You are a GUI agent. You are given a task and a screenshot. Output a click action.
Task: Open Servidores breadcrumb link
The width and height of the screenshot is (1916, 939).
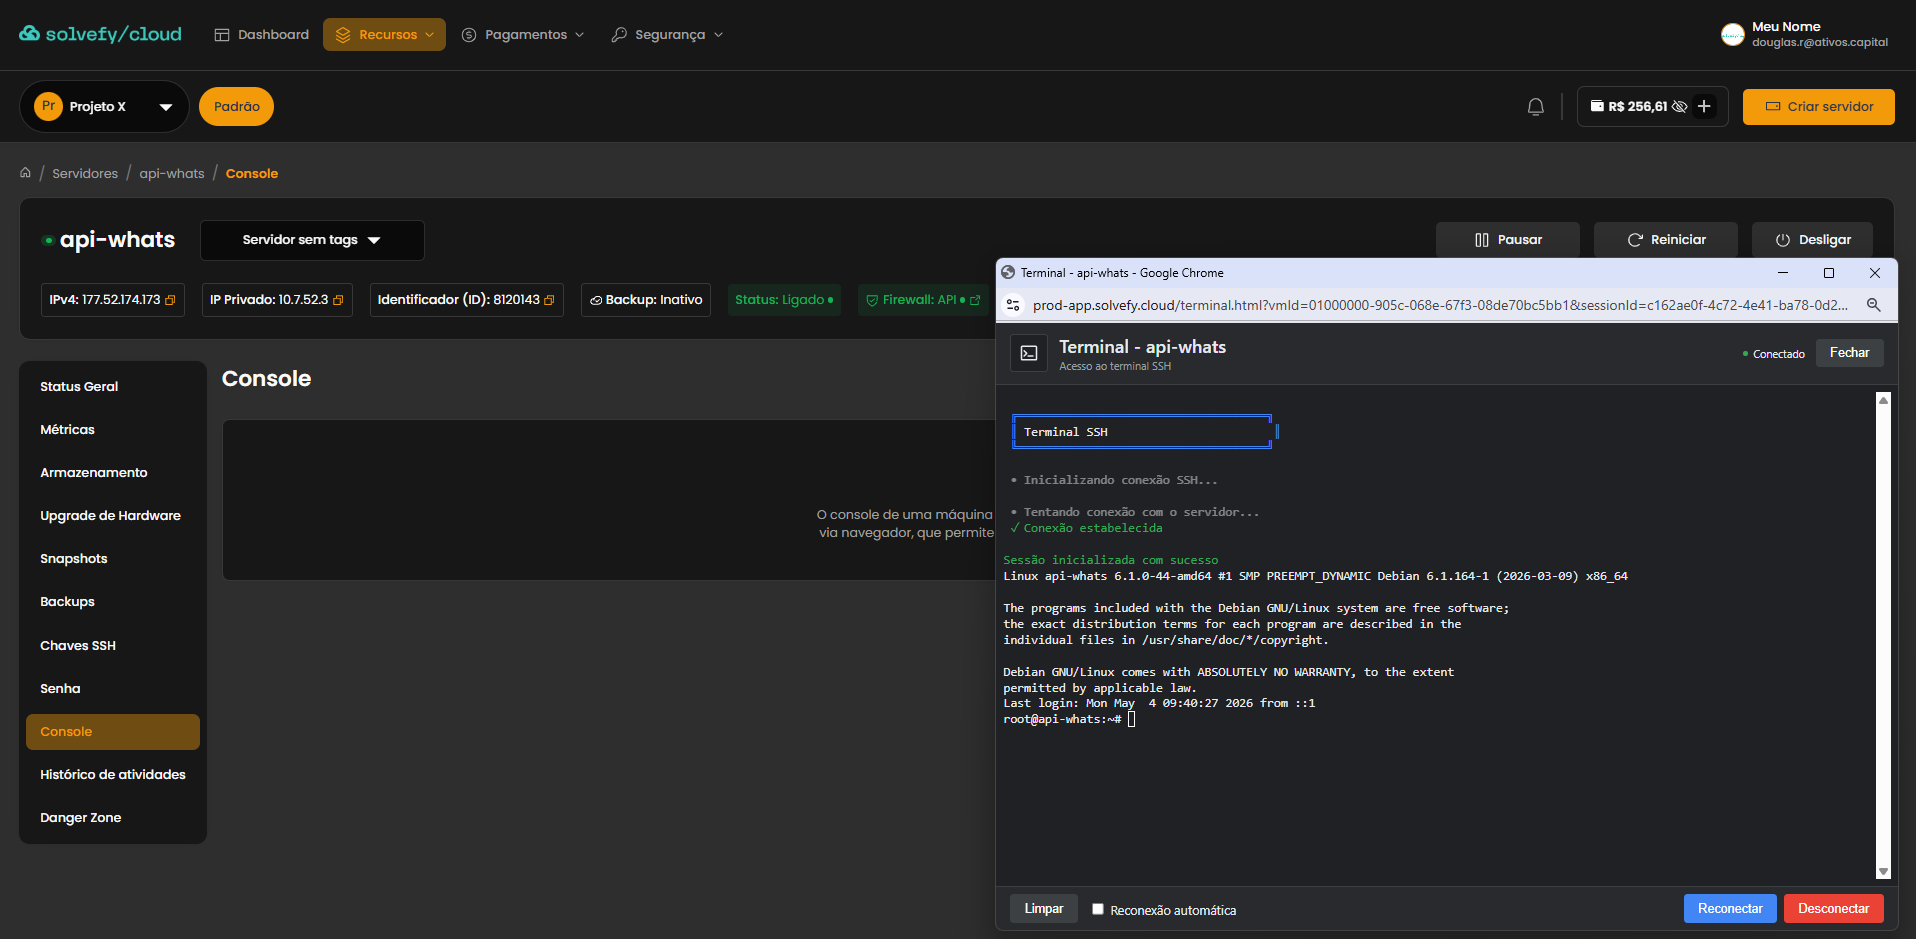pos(85,173)
